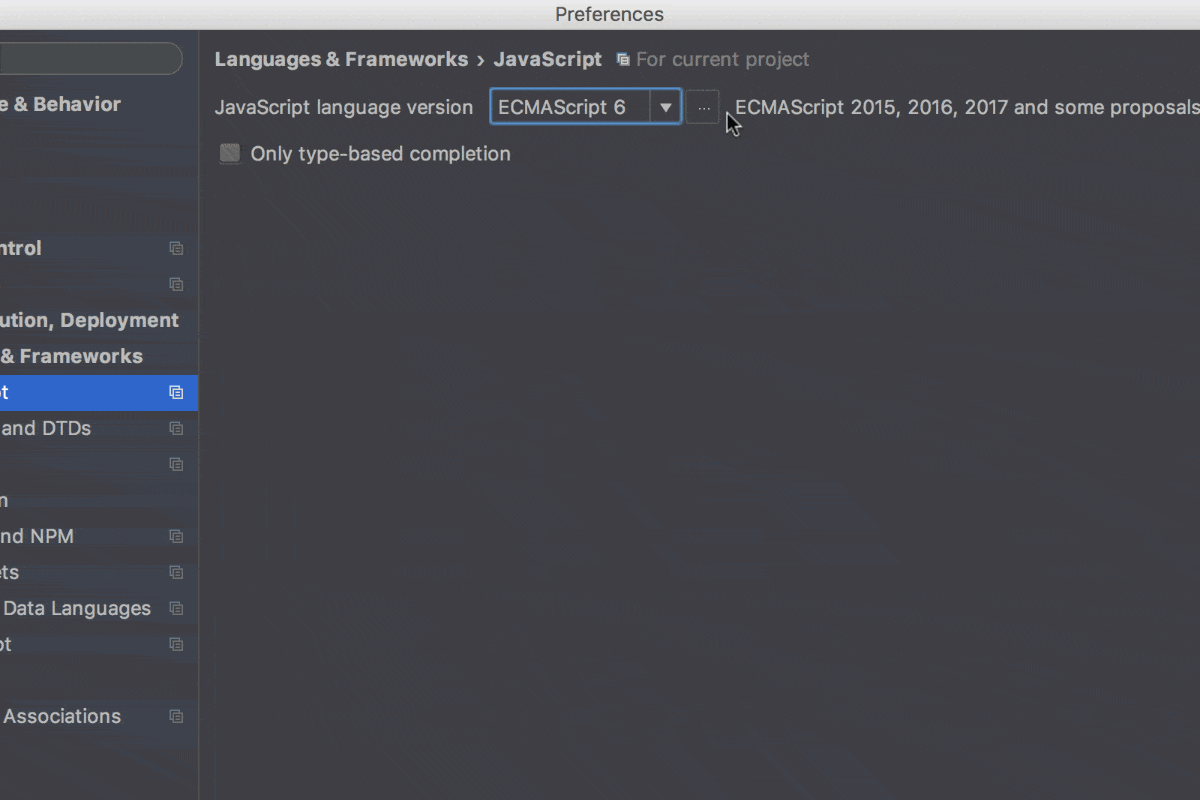Click the project icon on the selected JavaScript row

click(176, 392)
